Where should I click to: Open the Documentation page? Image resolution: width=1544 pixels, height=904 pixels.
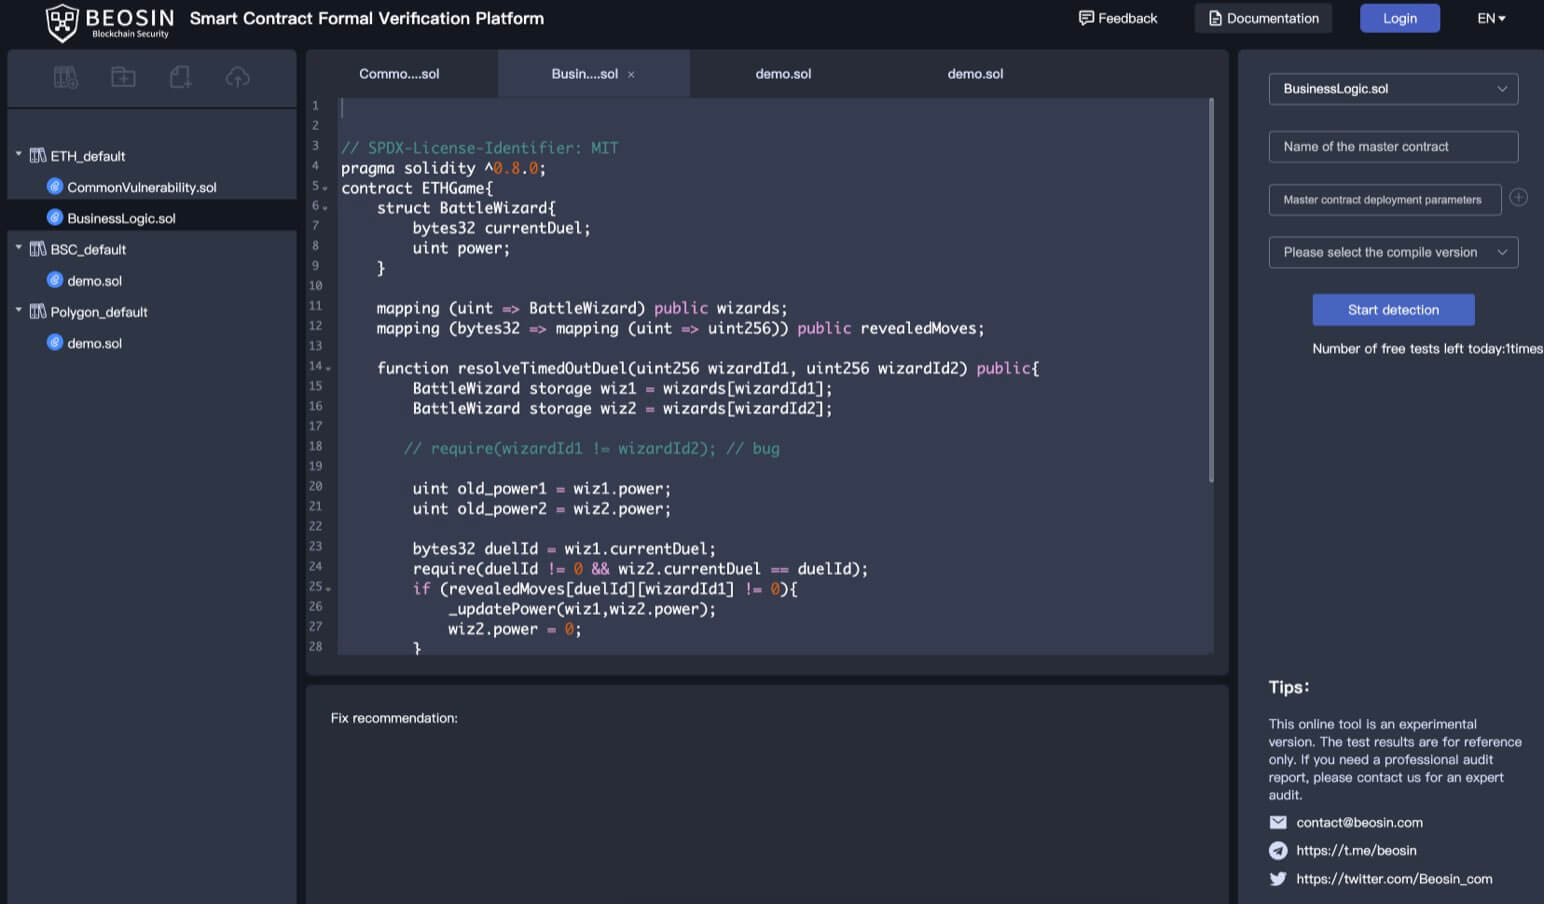[x=1263, y=18]
